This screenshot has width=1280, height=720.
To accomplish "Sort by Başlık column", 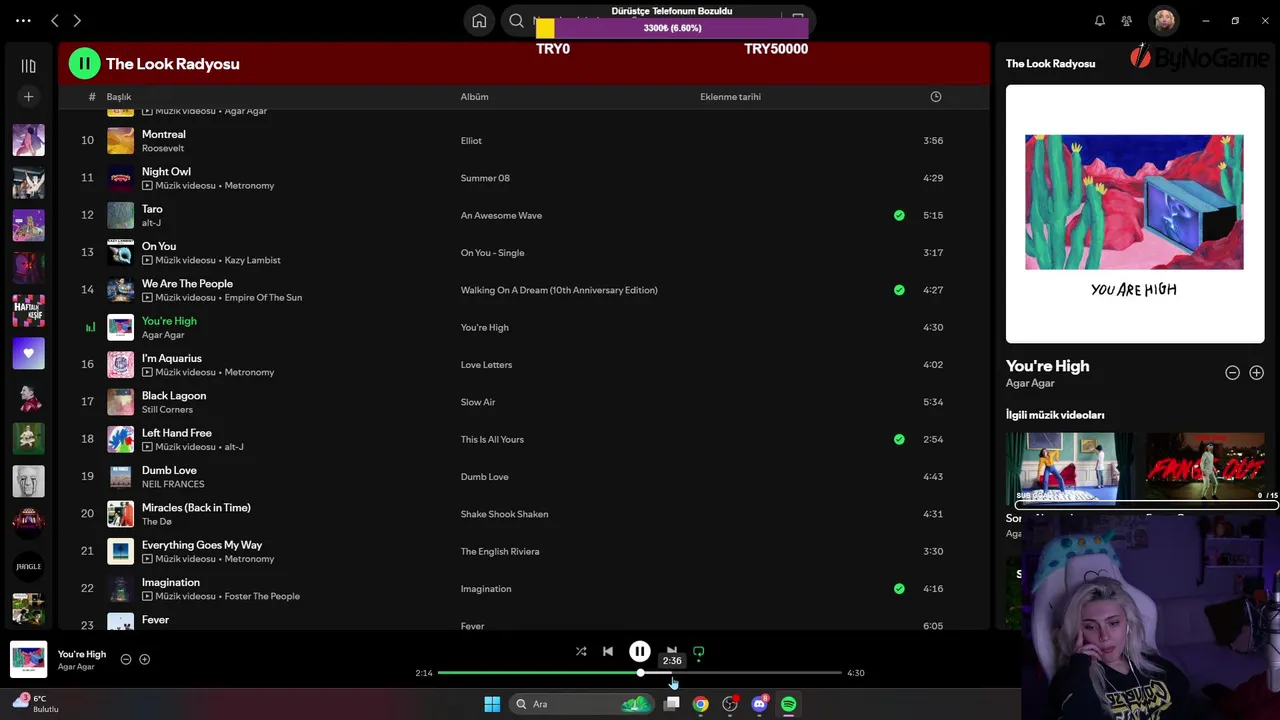I will 119,97.
